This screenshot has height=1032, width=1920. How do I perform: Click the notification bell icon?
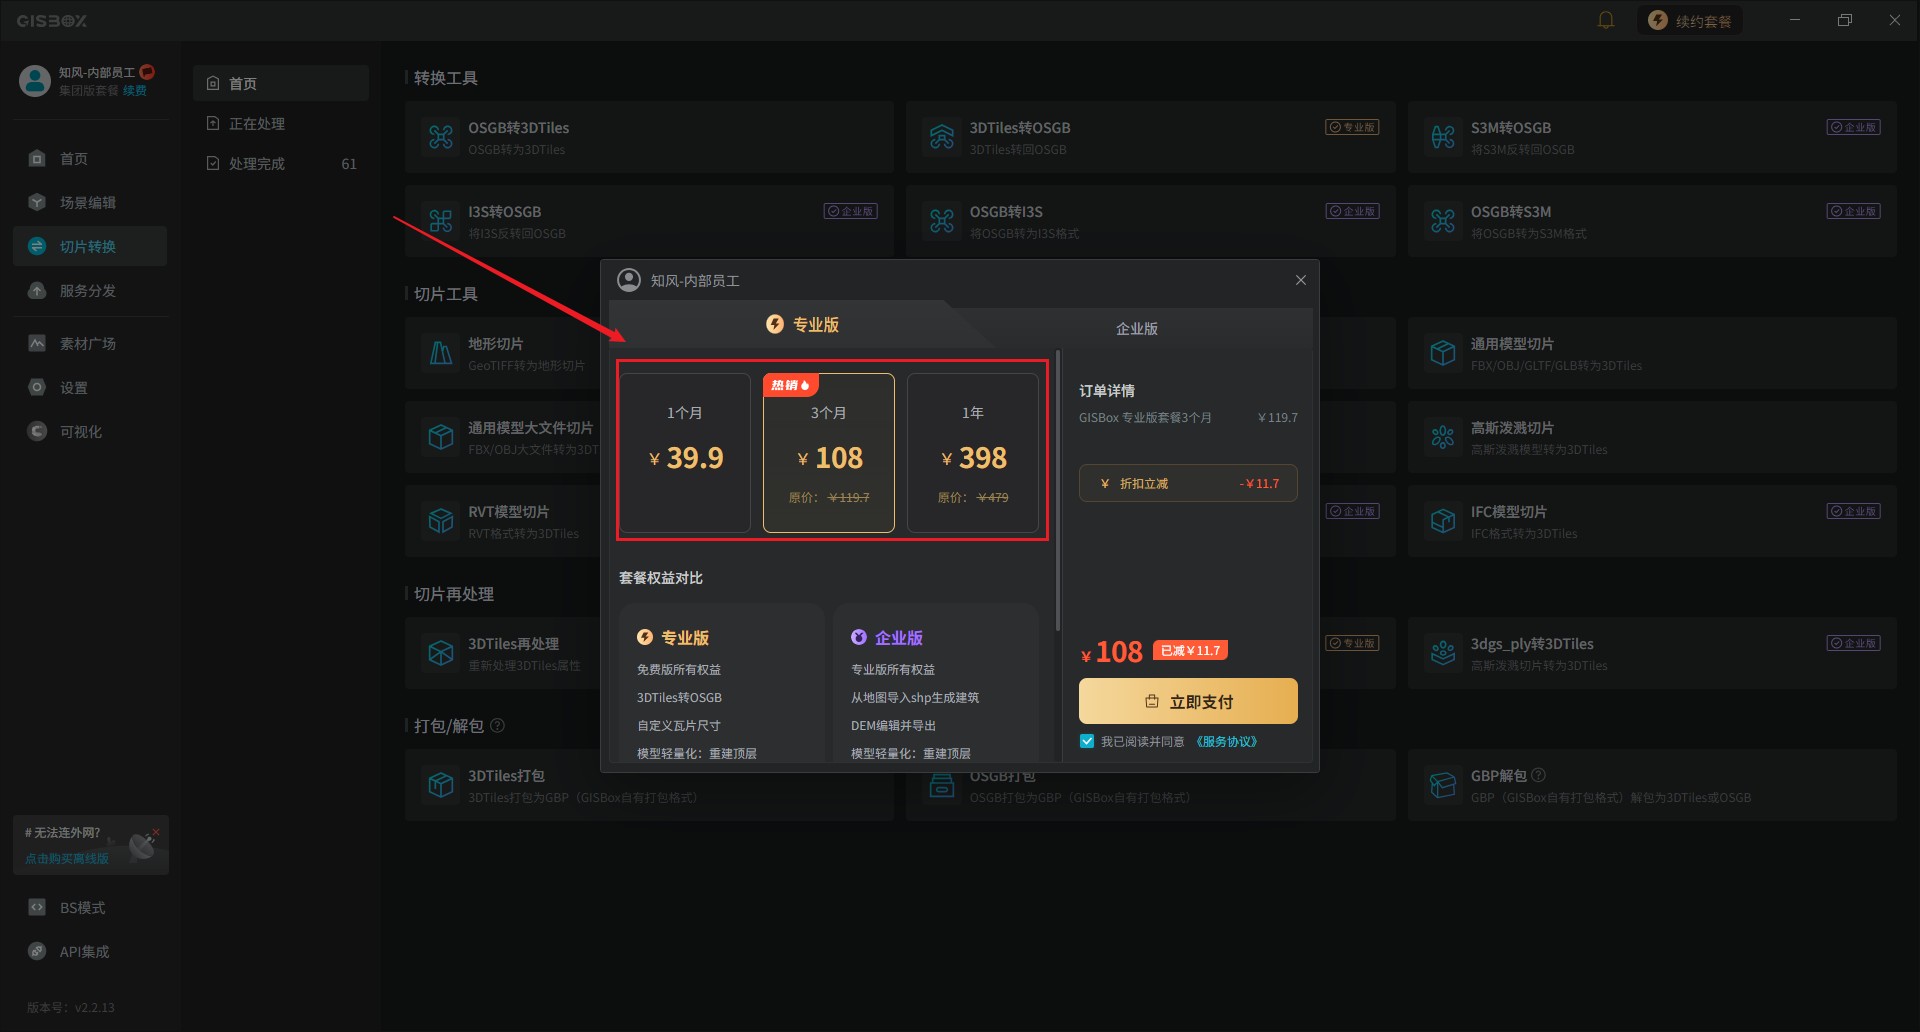pos(1606,20)
